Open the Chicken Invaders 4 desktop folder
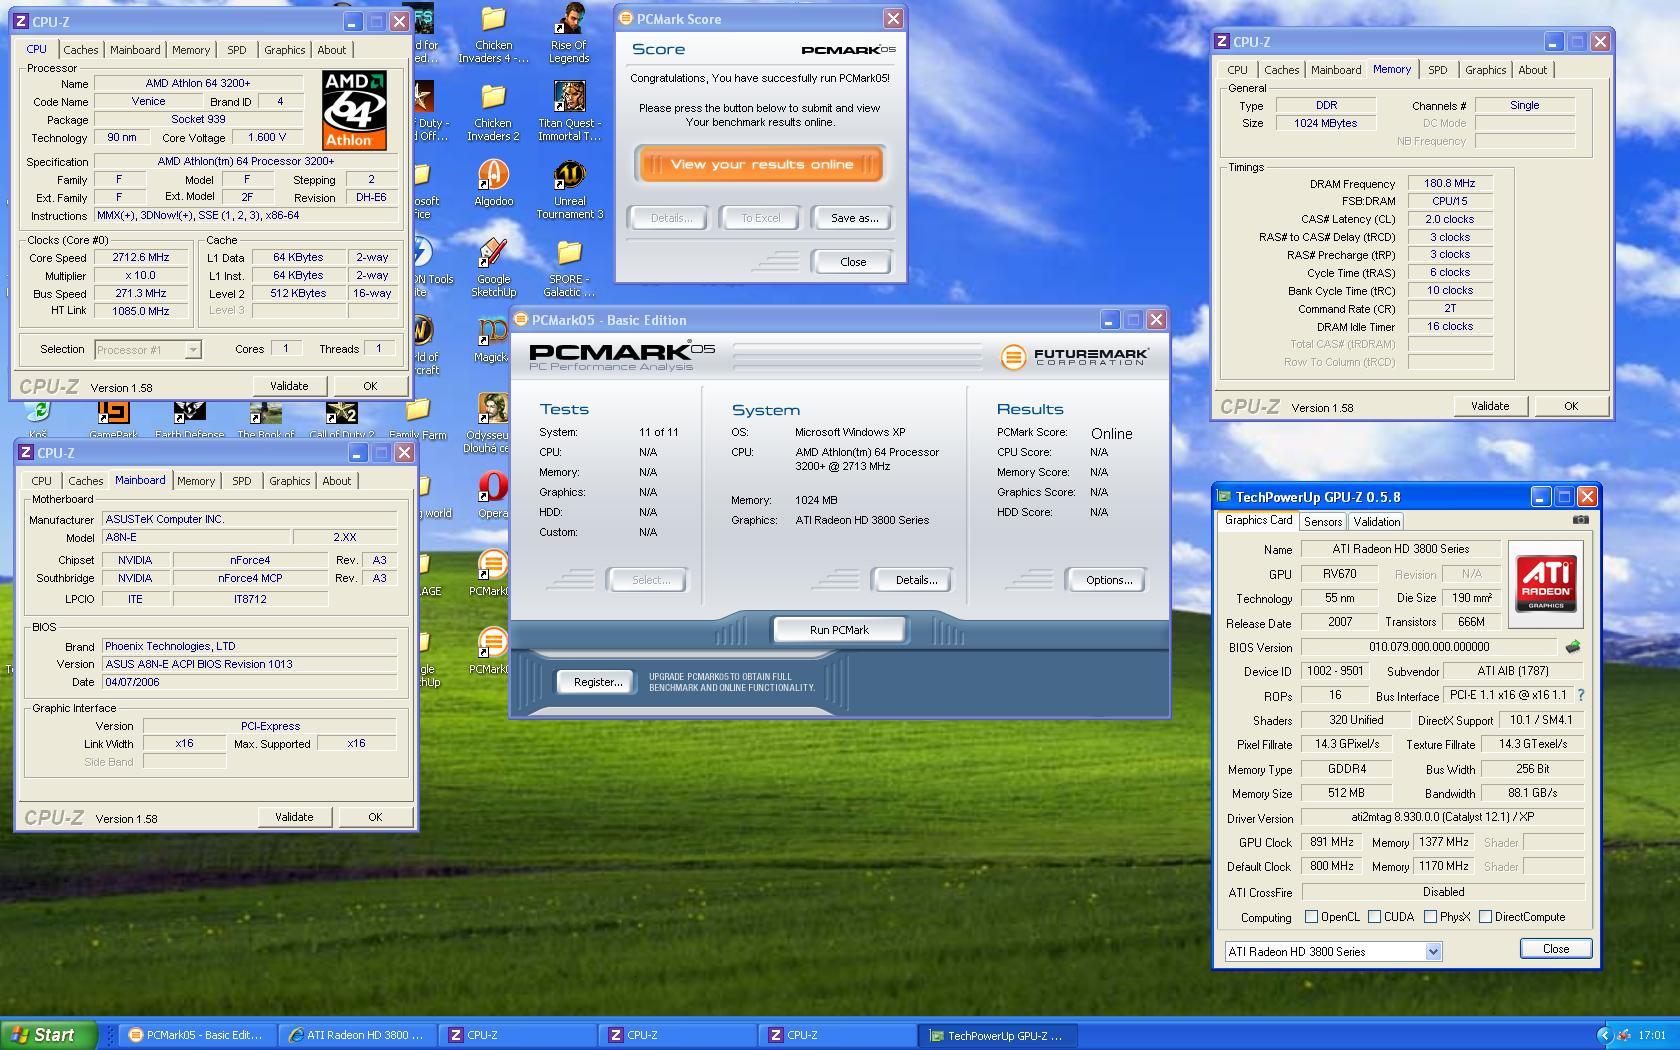This screenshot has height=1050, width=1680. (x=493, y=35)
